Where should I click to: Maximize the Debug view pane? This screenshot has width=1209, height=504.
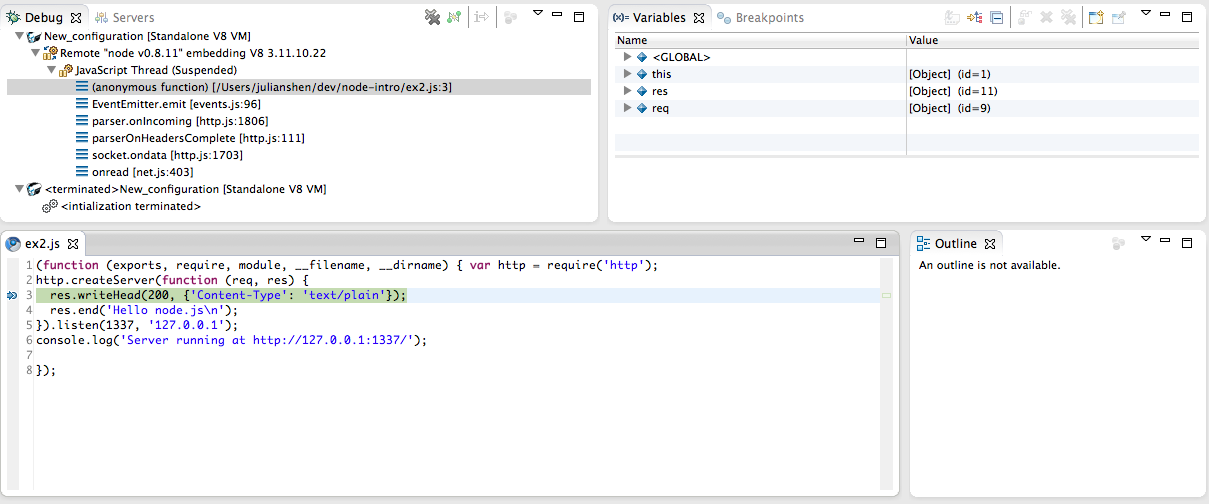click(x=579, y=17)
